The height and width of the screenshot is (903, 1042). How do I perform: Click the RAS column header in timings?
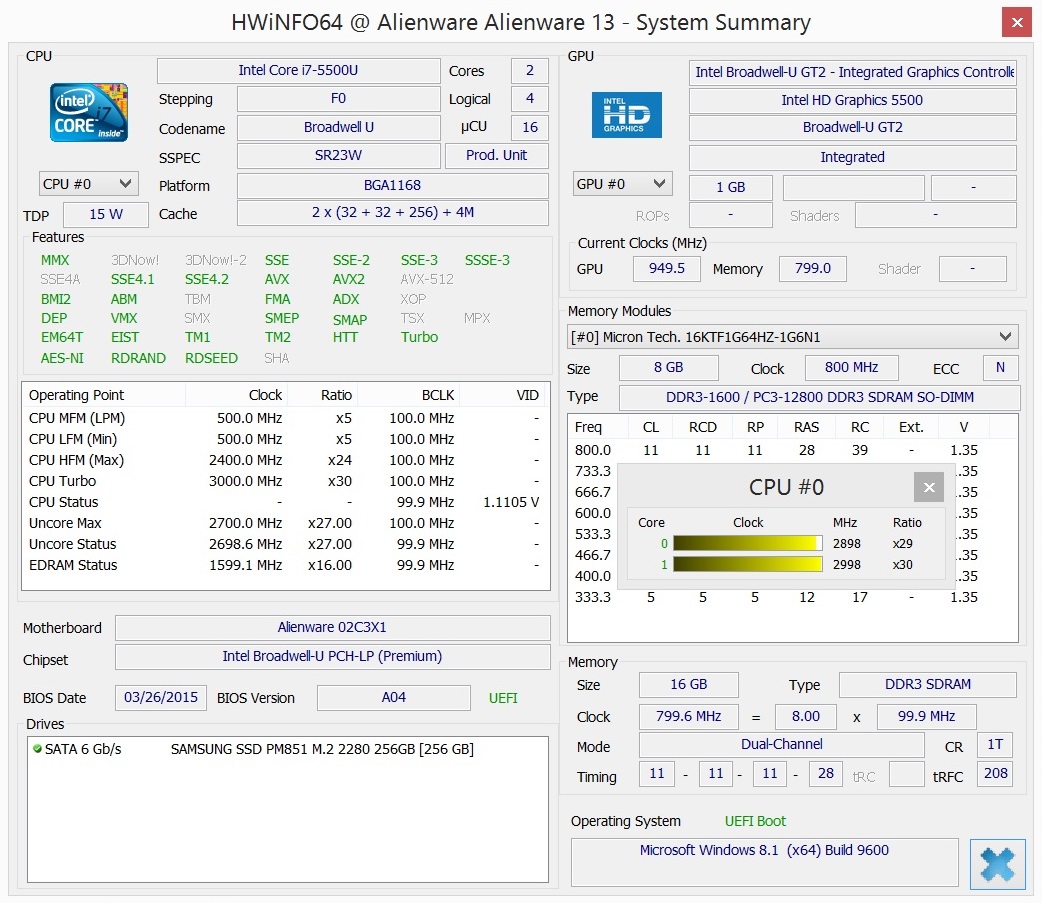point(807,427)
